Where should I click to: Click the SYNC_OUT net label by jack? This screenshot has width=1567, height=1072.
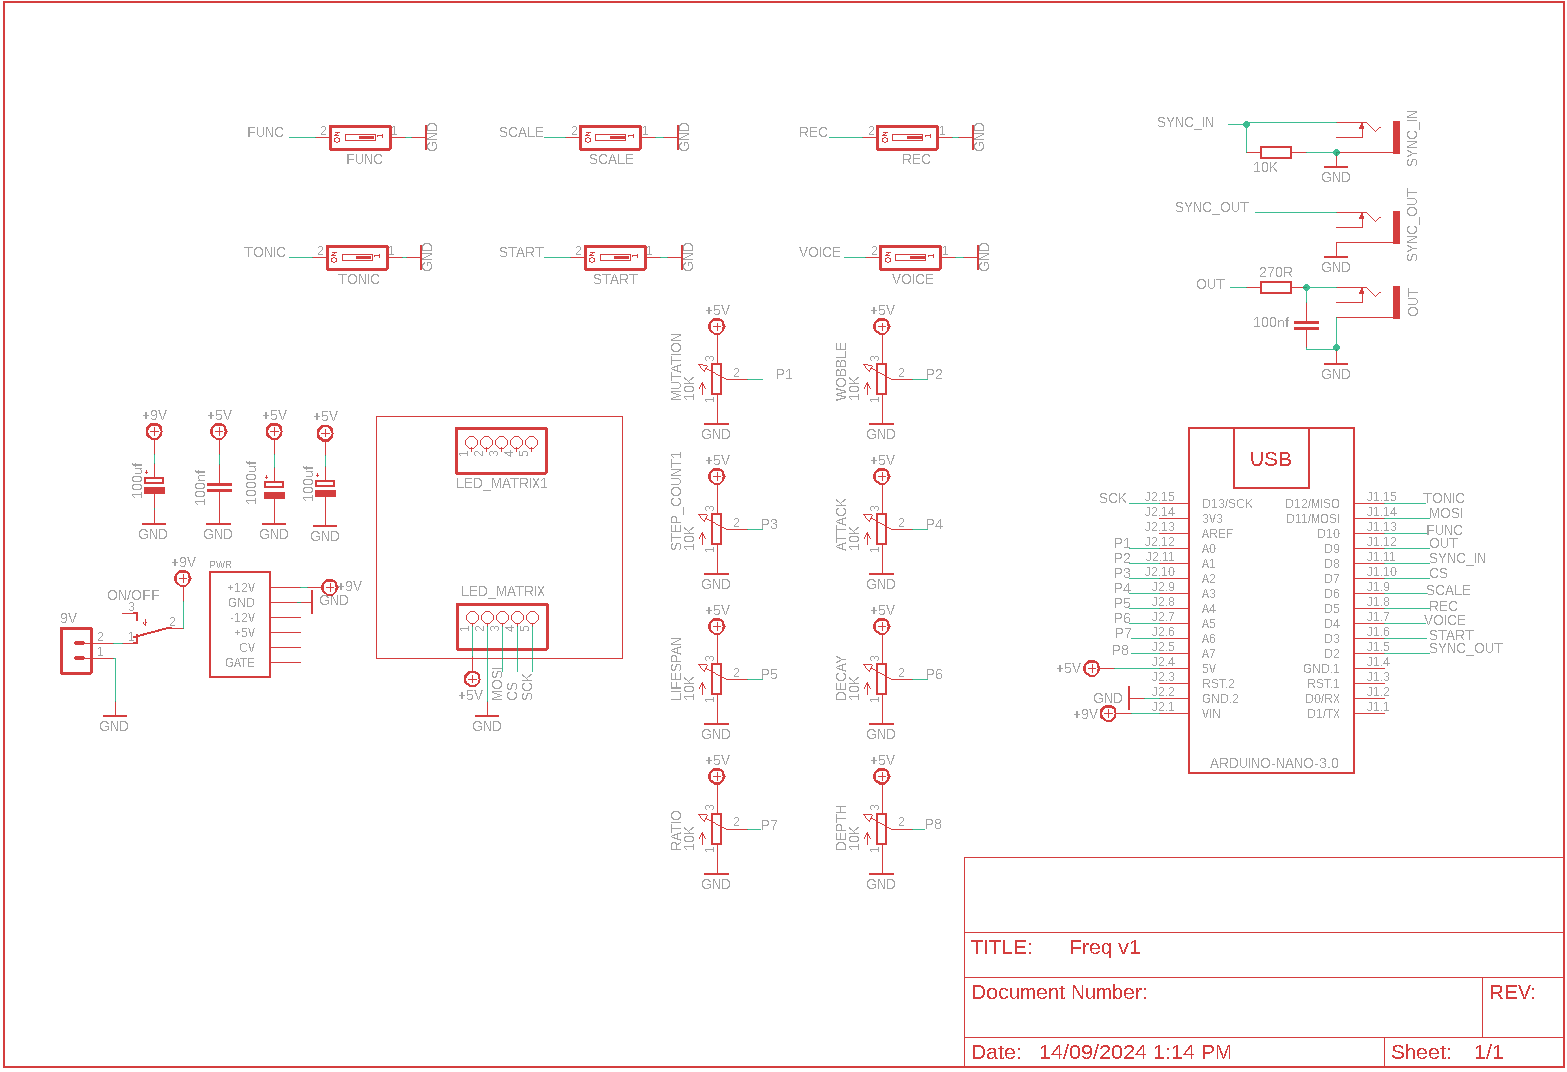pyautogui.click(x=1212, y=207)
